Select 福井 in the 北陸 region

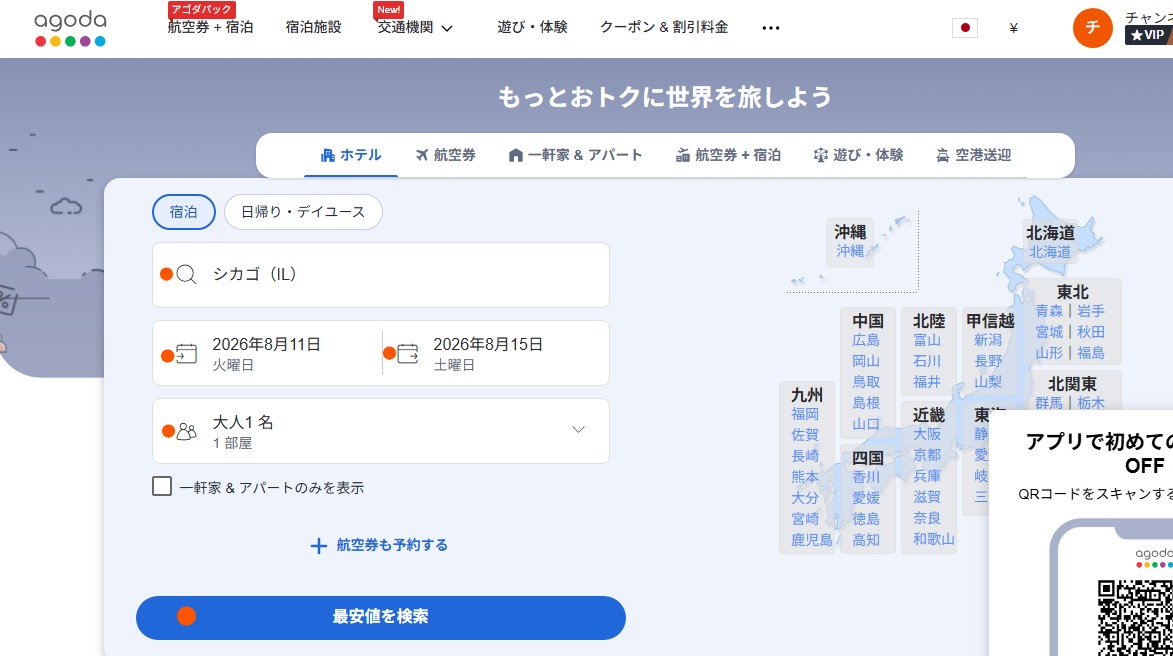pos(927,381)
